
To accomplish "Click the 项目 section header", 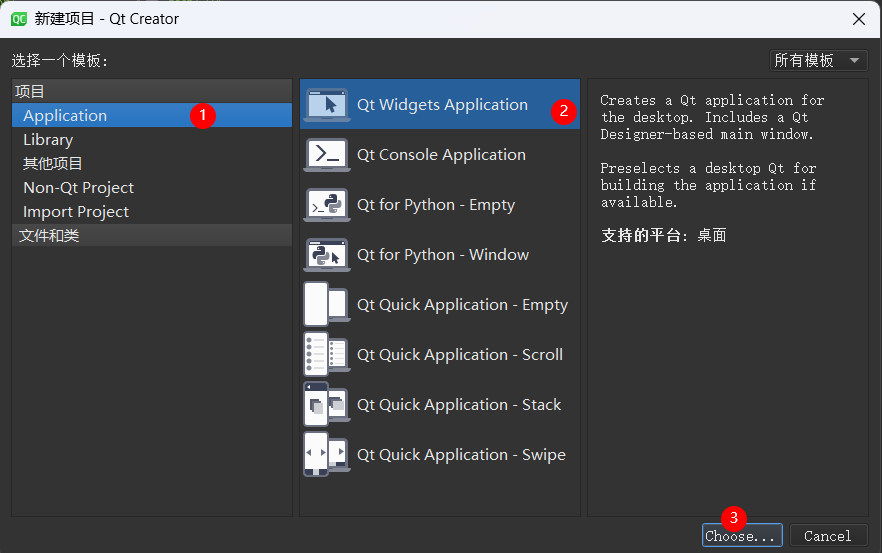I will pyautogui.click(x=30, y=92).
